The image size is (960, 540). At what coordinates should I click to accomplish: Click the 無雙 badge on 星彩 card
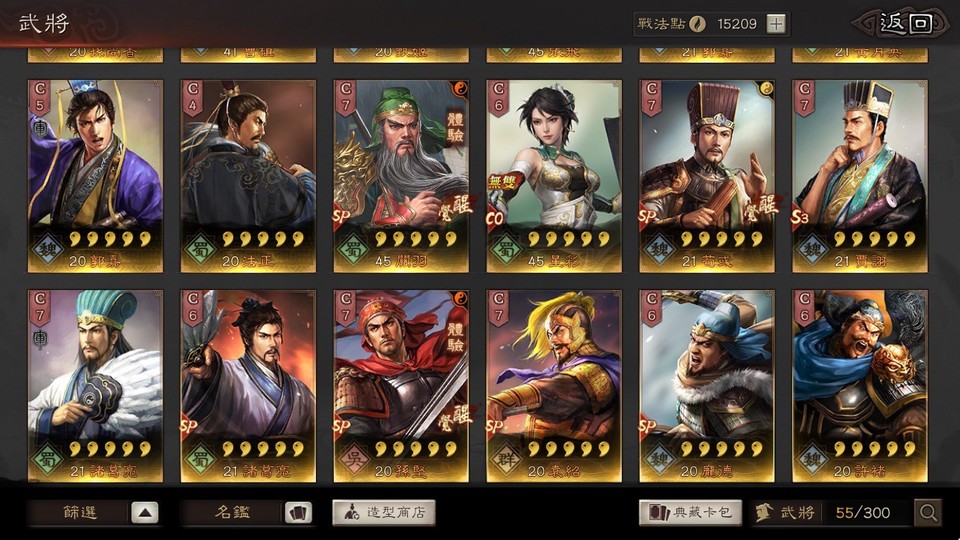(x=504, y=182)
